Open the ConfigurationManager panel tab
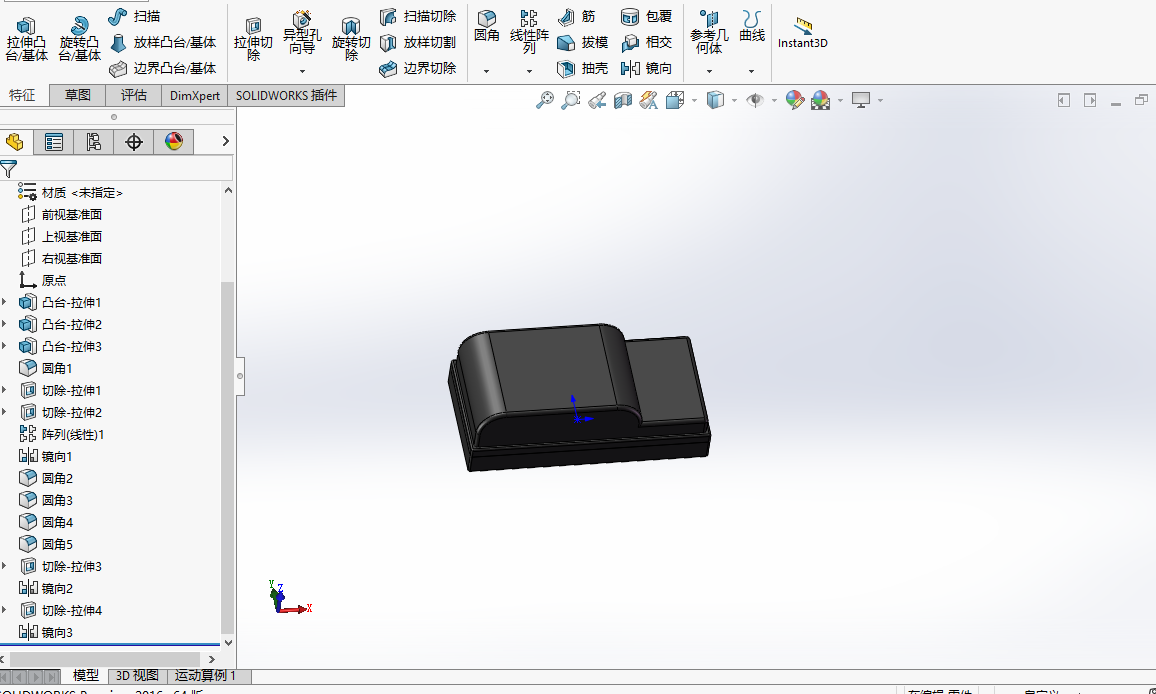 (x=94, y=142)
